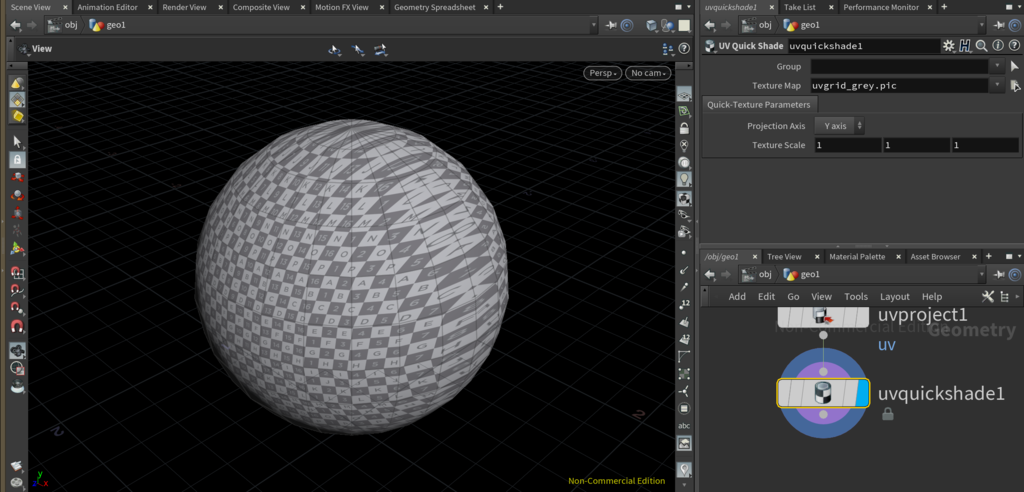Open node info with the circled i icon
Image resolution: width=1024 pixels, height=492 pixels.
click(x=997, y=46)
